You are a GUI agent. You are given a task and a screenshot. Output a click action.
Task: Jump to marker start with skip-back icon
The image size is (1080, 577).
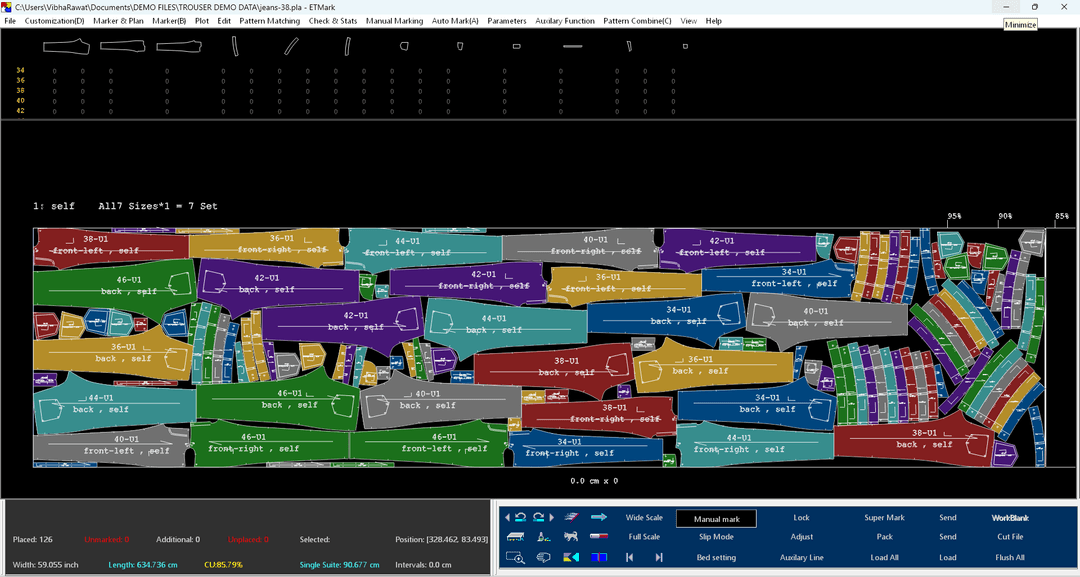[632, 557]
